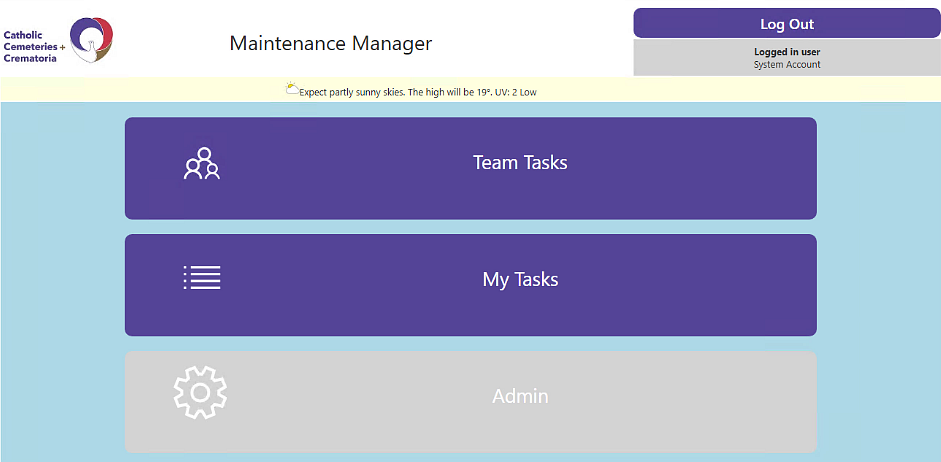Click the My Tasks list icon
The height and width of the screenshot is (462, 941).
[201, 279]
